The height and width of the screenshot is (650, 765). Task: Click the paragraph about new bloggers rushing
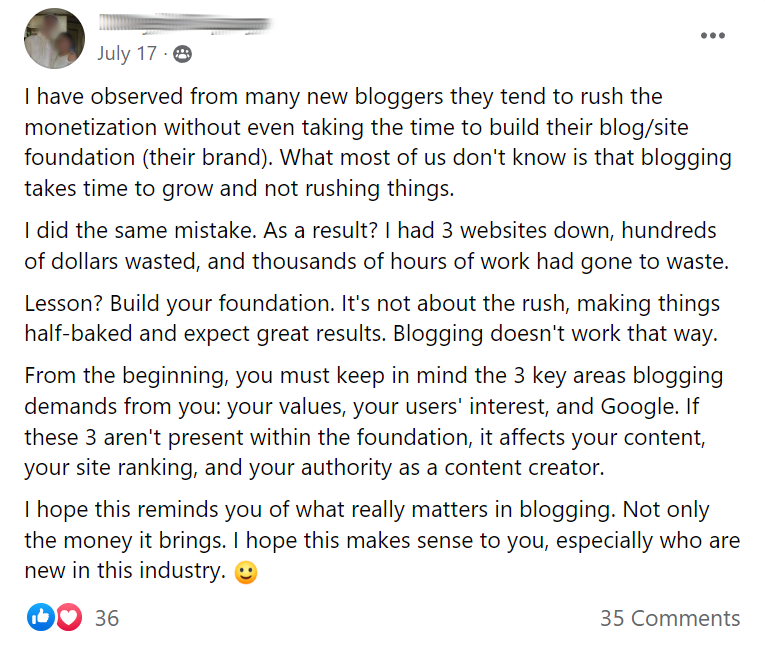(378, 142)
